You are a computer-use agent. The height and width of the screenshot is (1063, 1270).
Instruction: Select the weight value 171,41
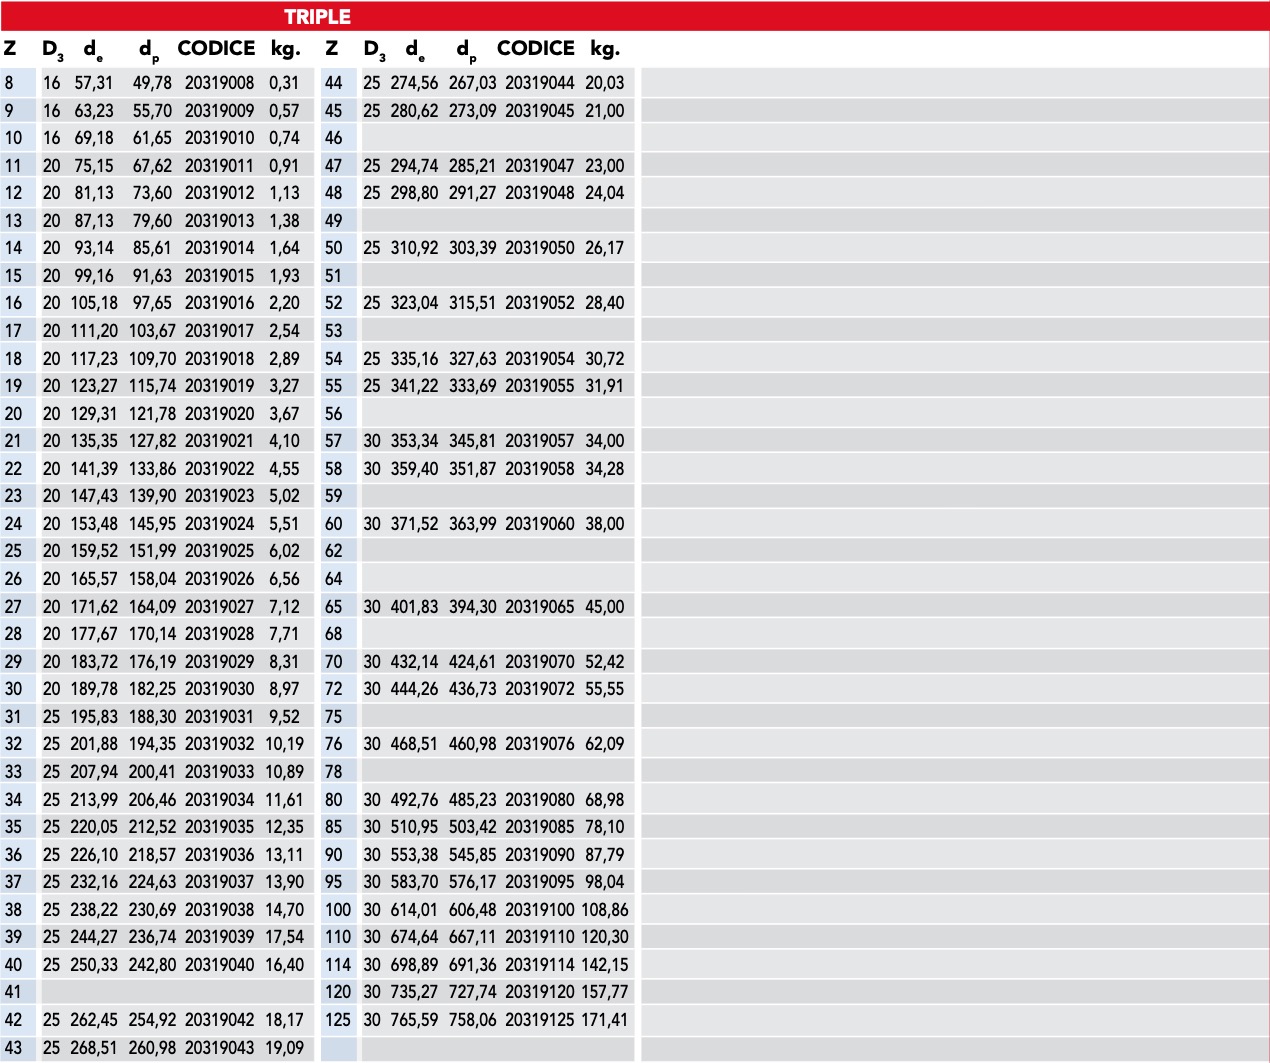(605, 1020)
